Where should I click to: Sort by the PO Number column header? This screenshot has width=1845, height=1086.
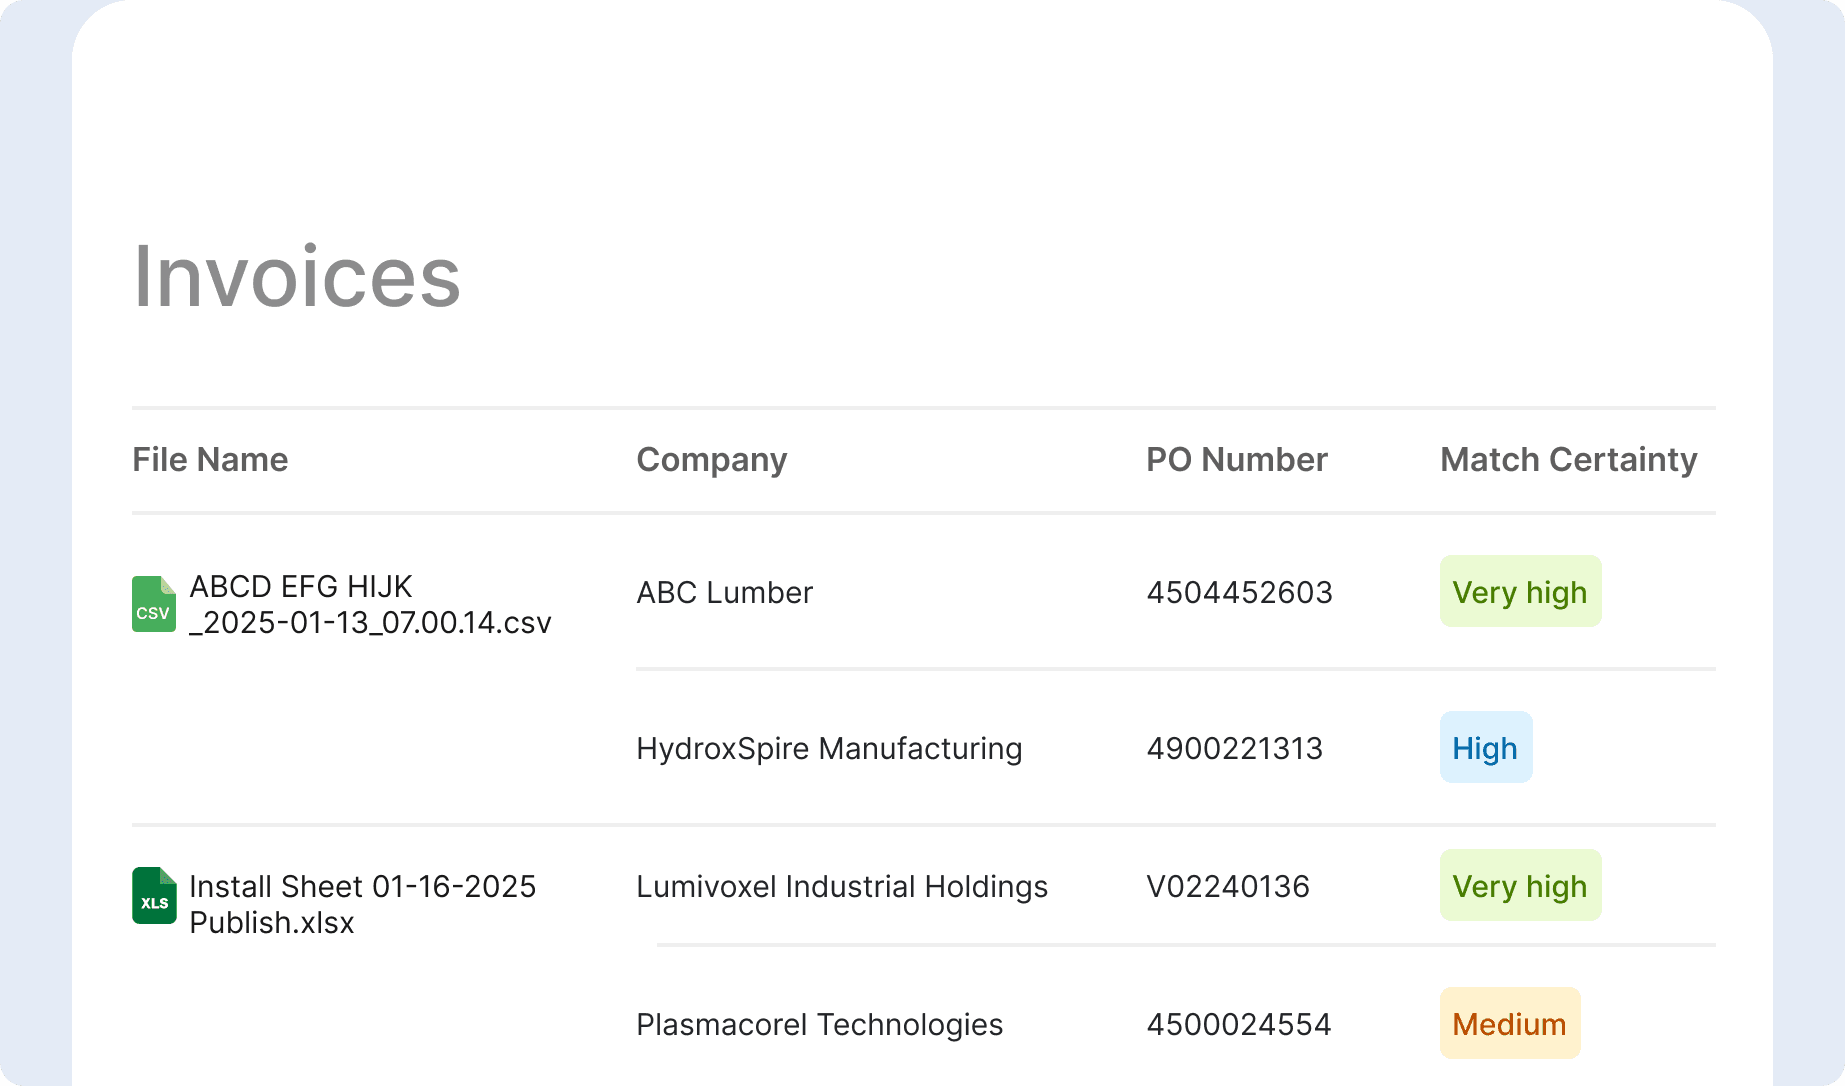point(1237,459)
